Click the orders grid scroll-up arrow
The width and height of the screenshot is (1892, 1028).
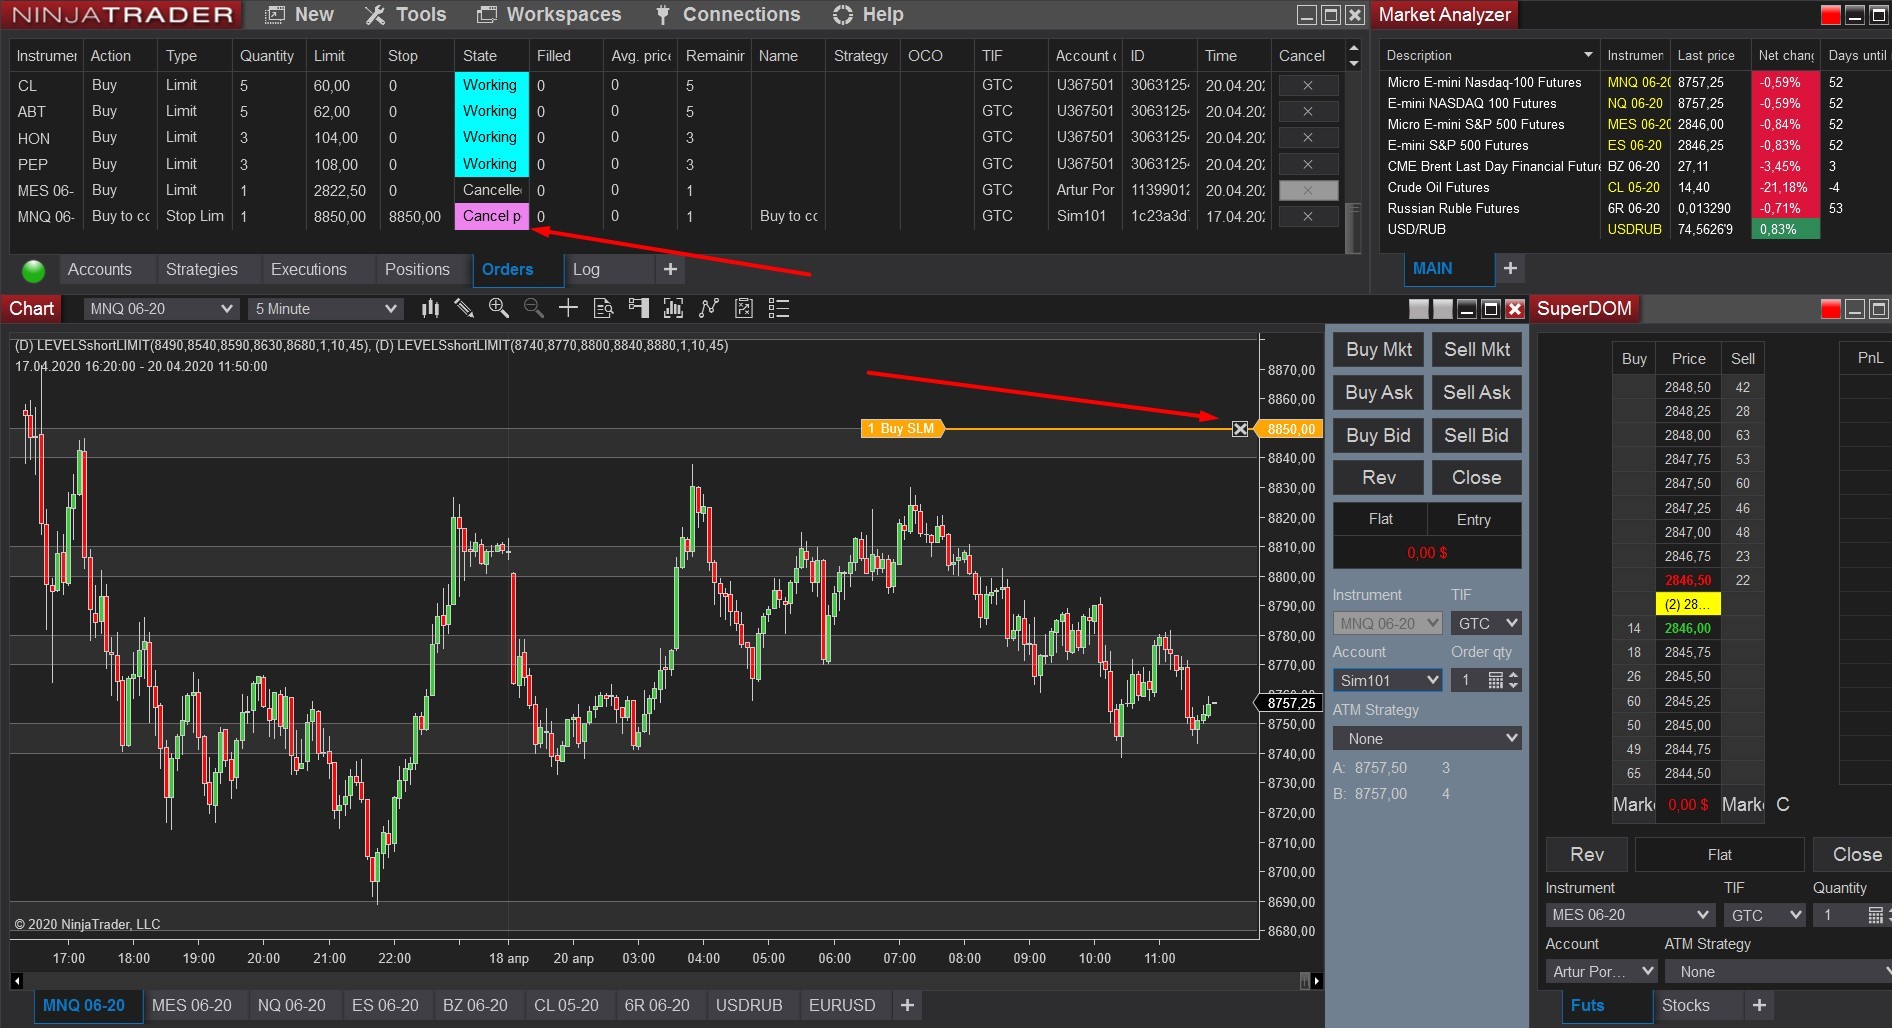[x=1354, y=48]
